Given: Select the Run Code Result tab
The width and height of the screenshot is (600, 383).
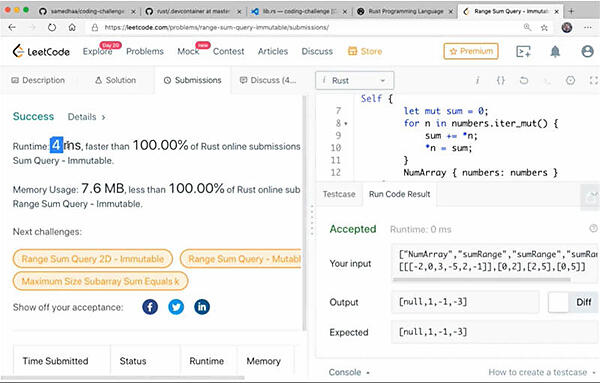Looking at the screenshot, I should pyautogui.click(x=399, y=194).
